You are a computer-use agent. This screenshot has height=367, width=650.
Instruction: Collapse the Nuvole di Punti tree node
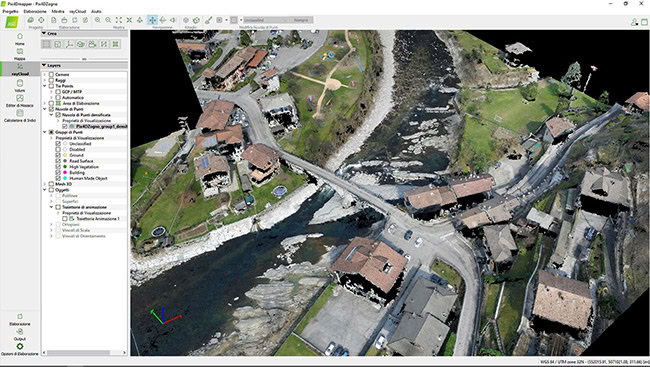(45, 109)
